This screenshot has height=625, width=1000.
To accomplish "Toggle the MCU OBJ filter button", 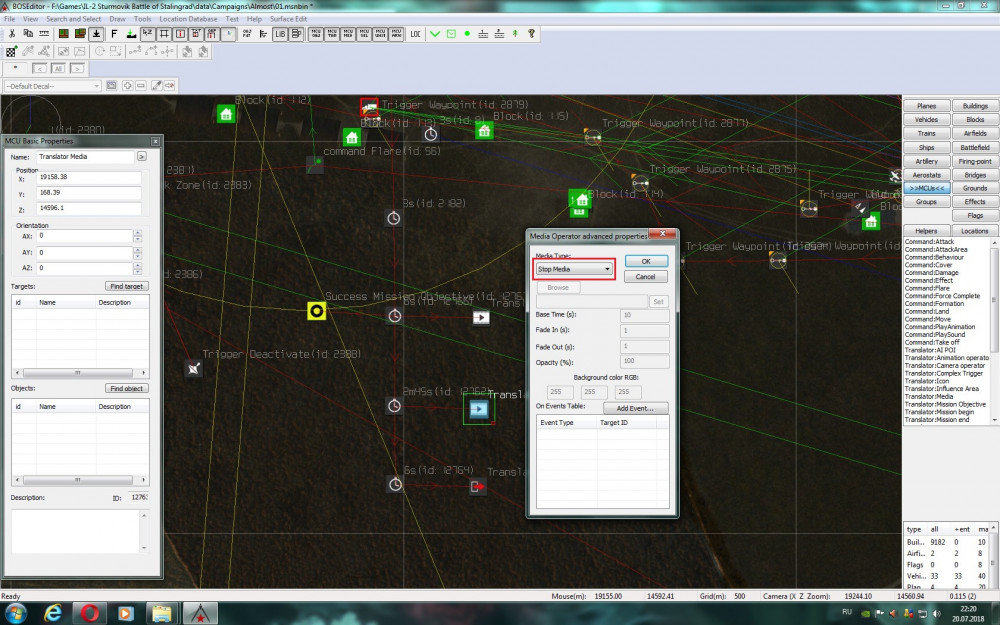I will (x=316, y=34).
